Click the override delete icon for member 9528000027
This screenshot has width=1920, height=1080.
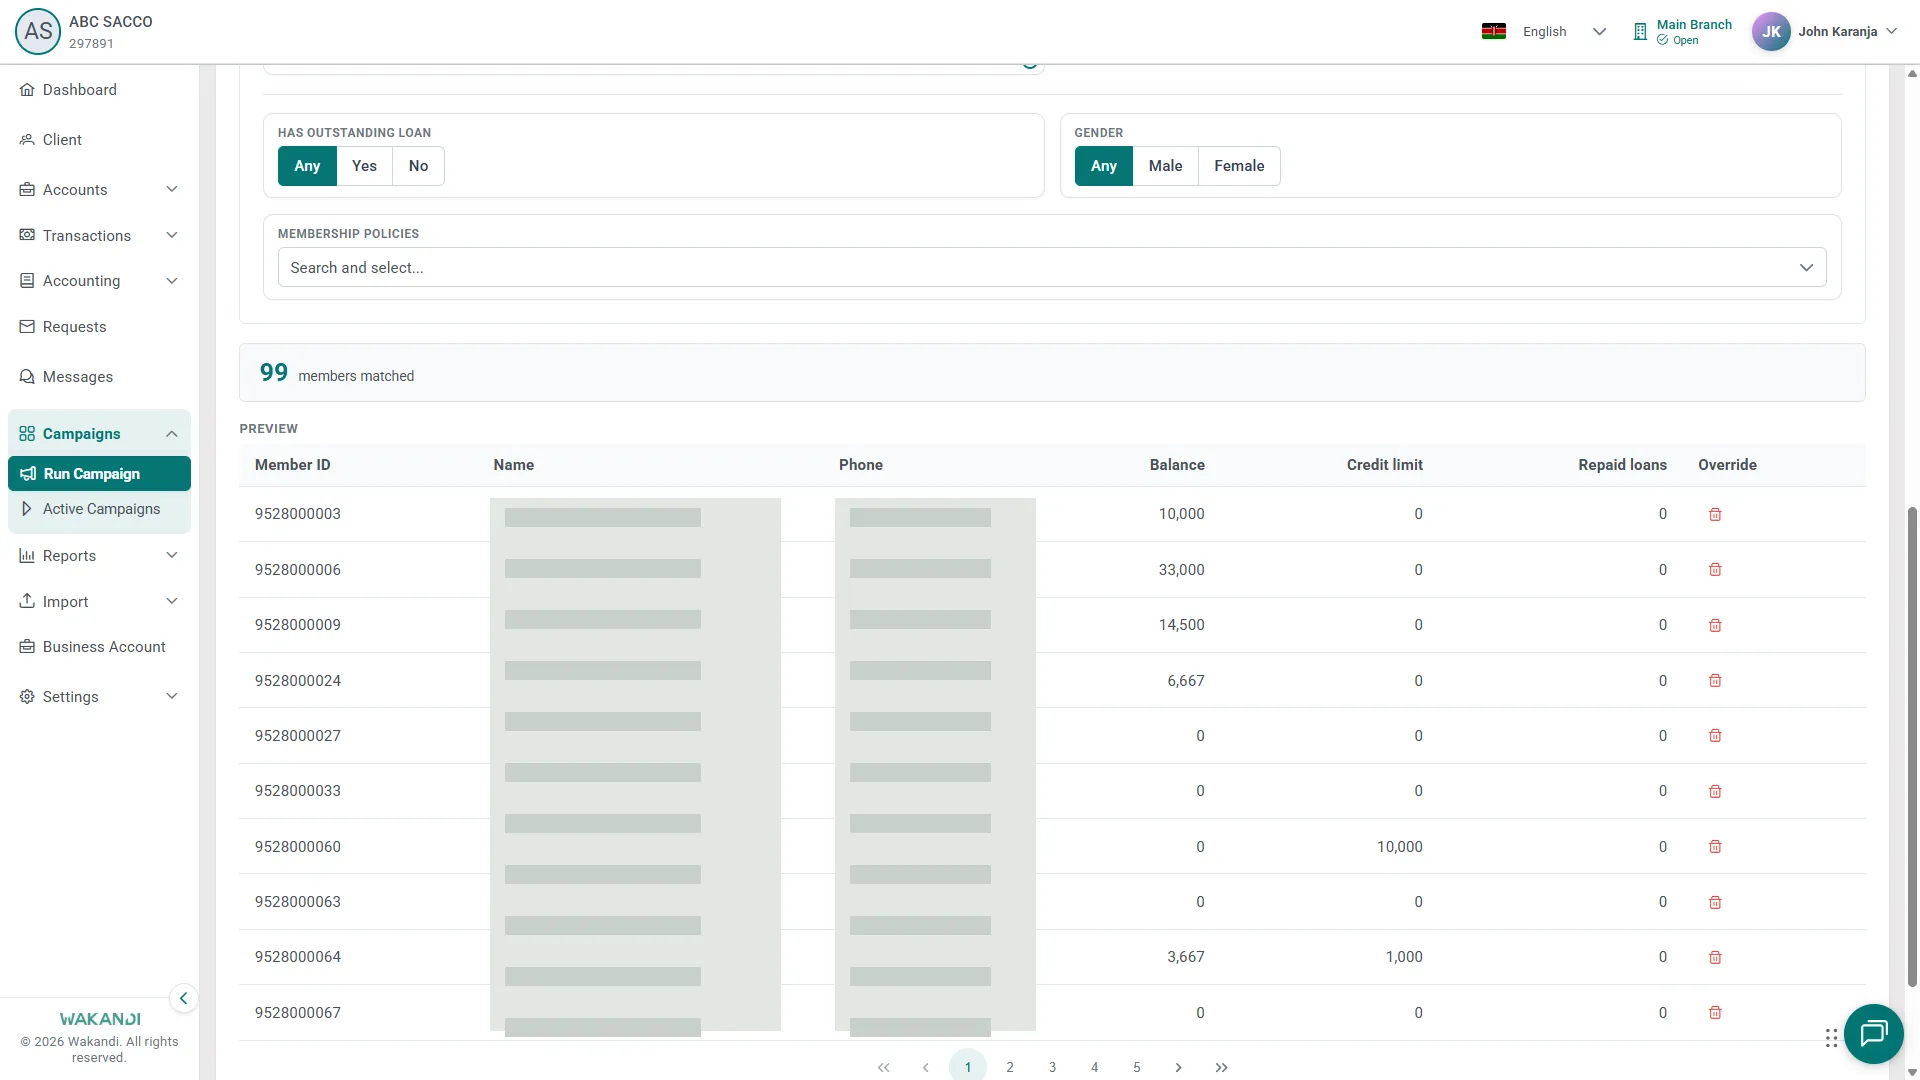click(1715, 736)
